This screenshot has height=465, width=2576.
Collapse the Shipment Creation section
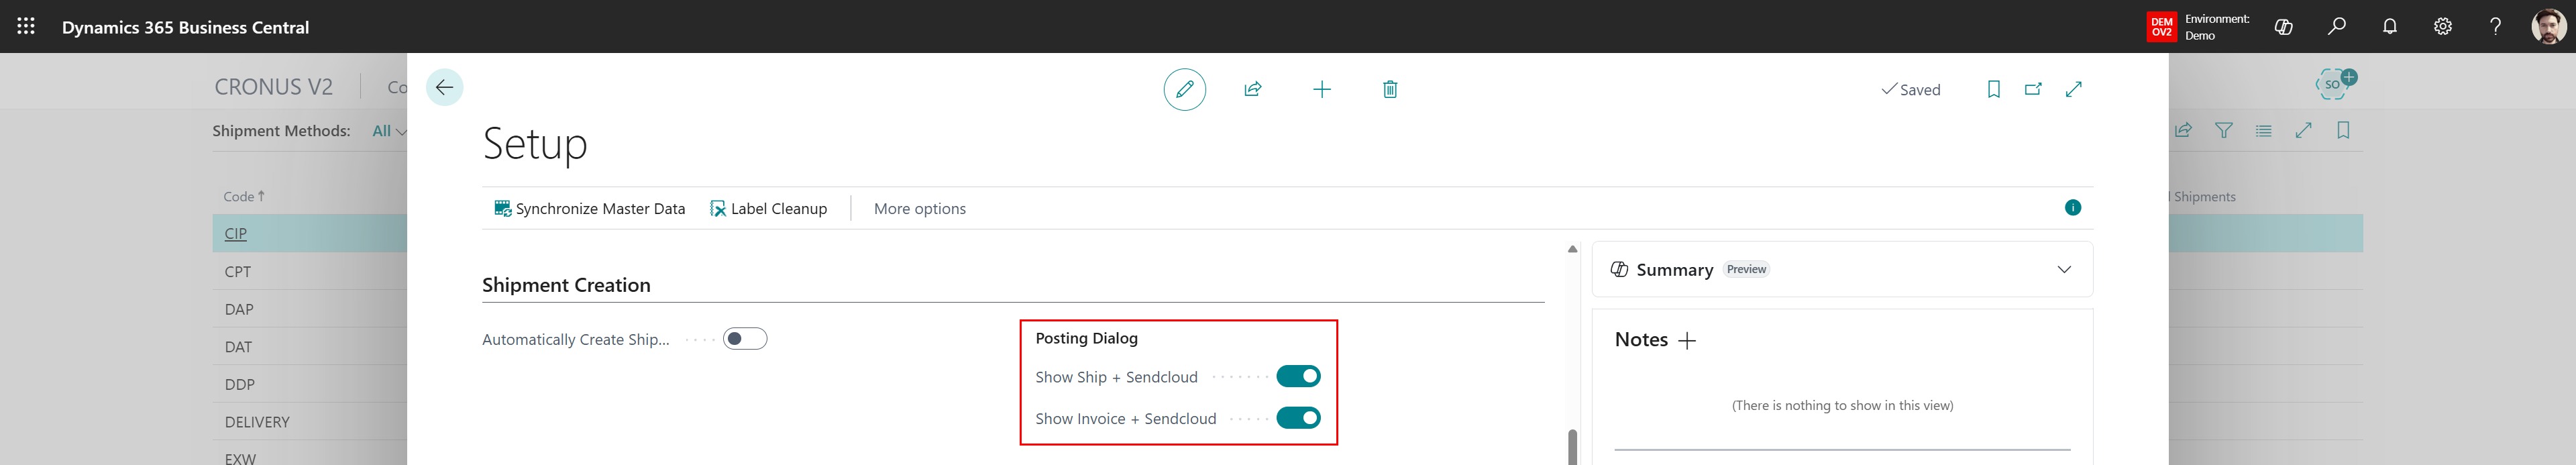(566, 285)
